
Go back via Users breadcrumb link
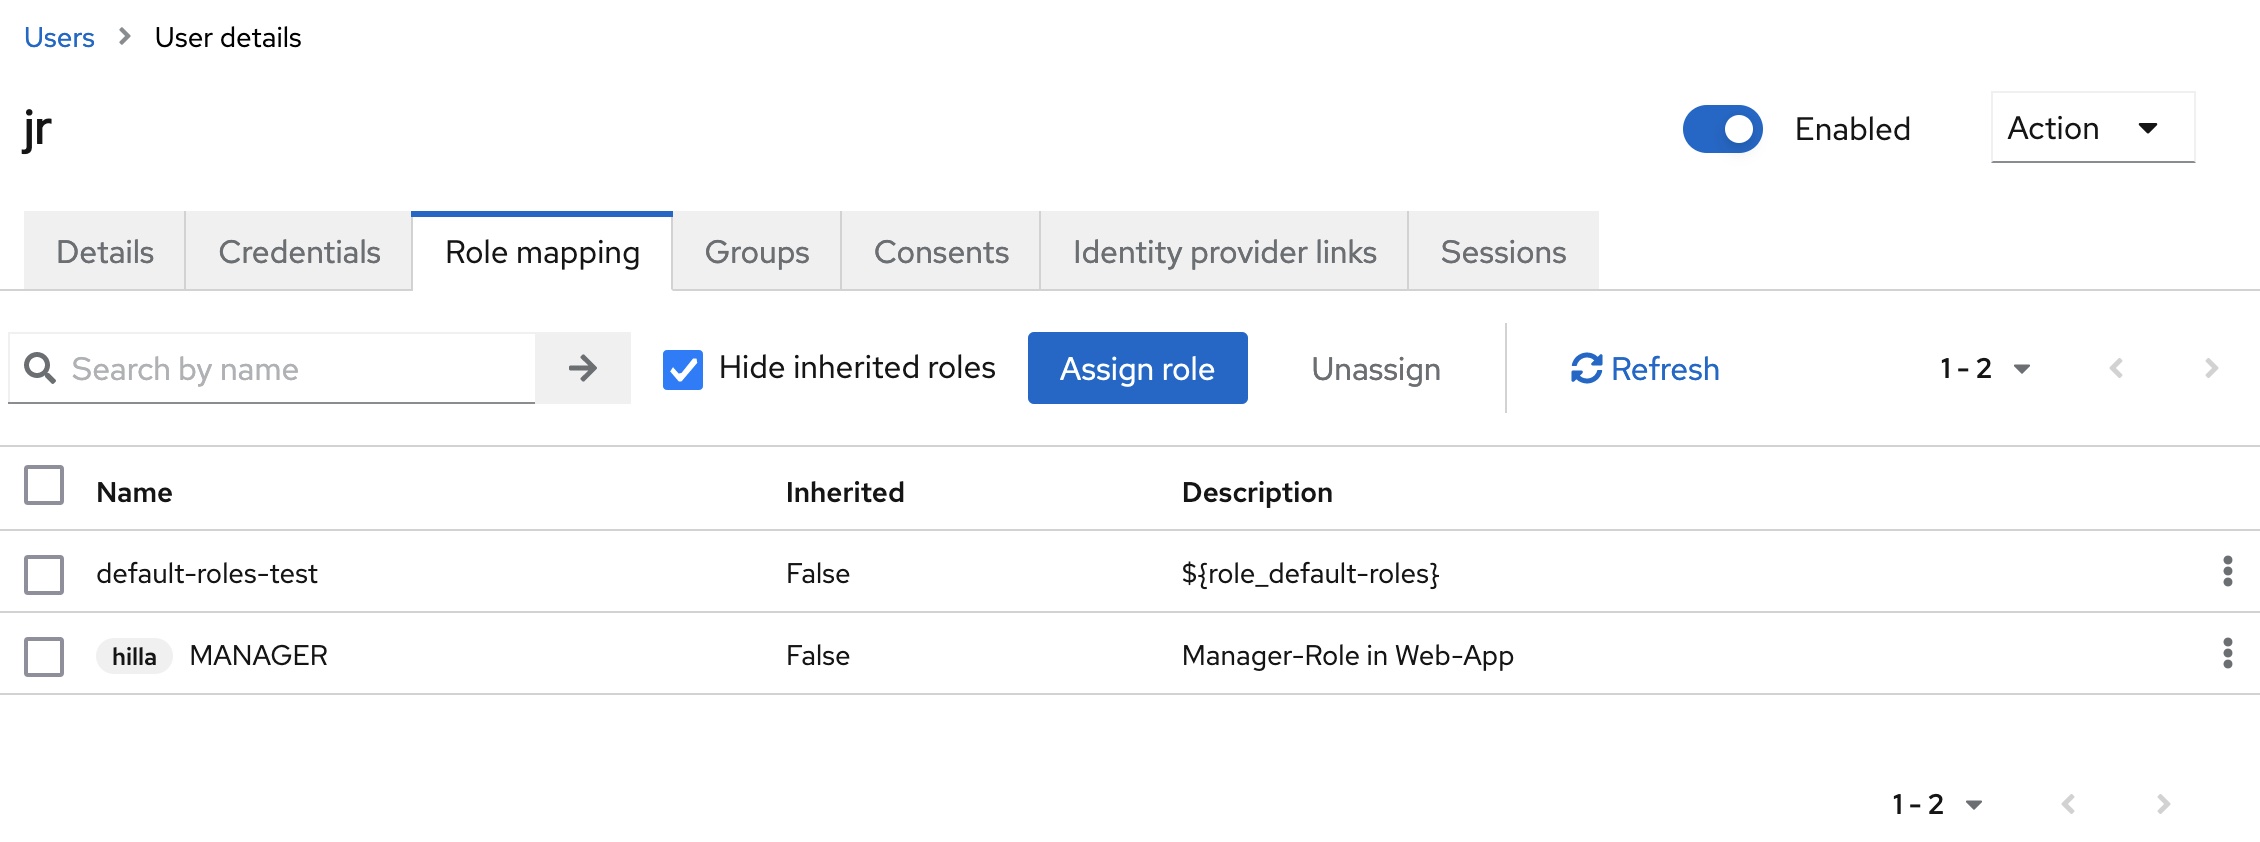(59, 37)
